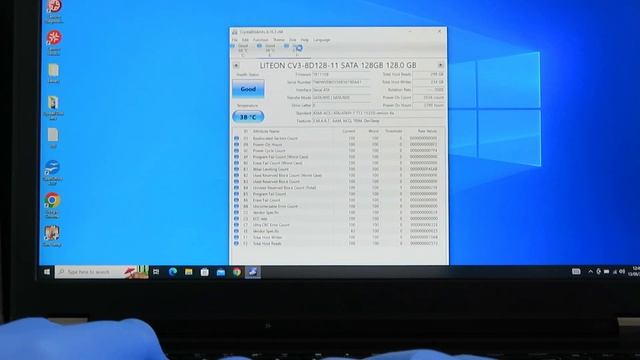Click the Total Host Writes value box

pos(429,82)
